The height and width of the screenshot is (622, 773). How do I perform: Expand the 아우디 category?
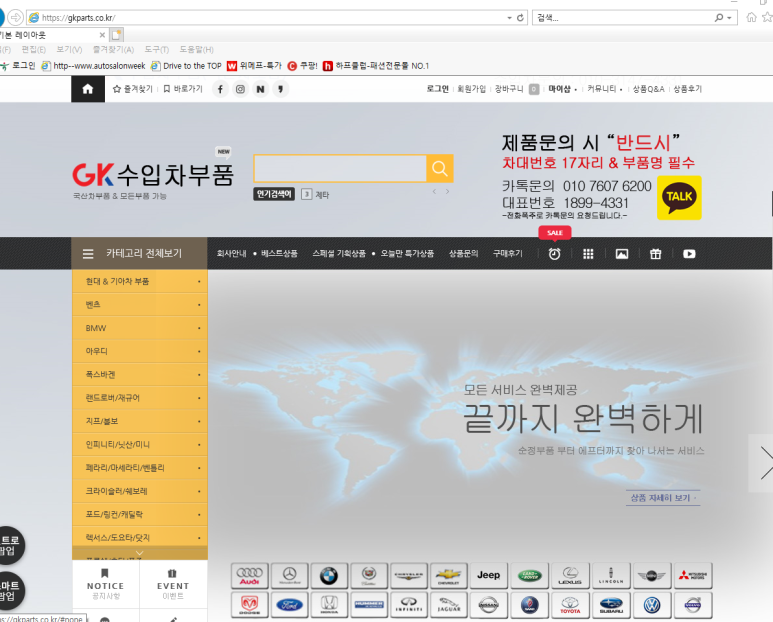pyautogui.click(x=140, y=351)
